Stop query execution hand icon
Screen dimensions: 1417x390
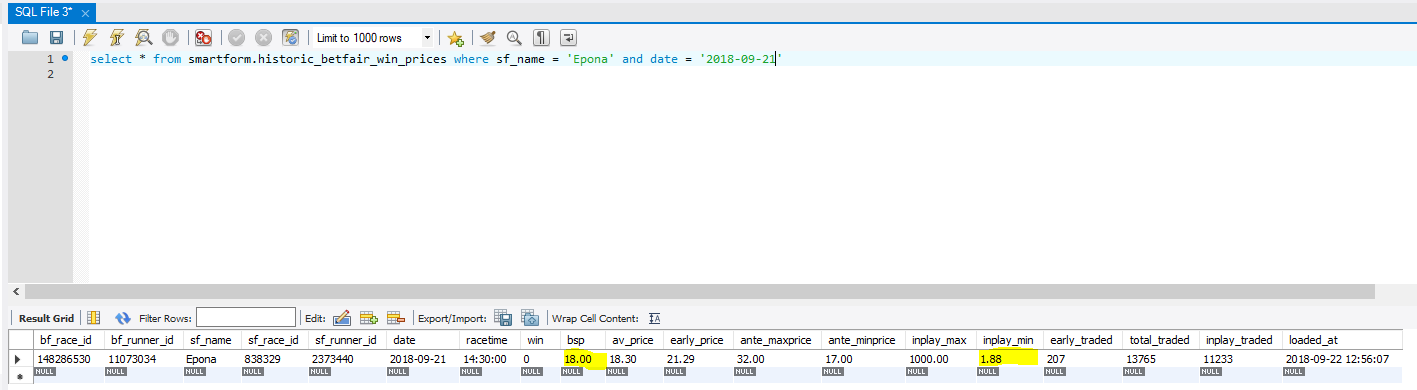[x=170, y=38]
